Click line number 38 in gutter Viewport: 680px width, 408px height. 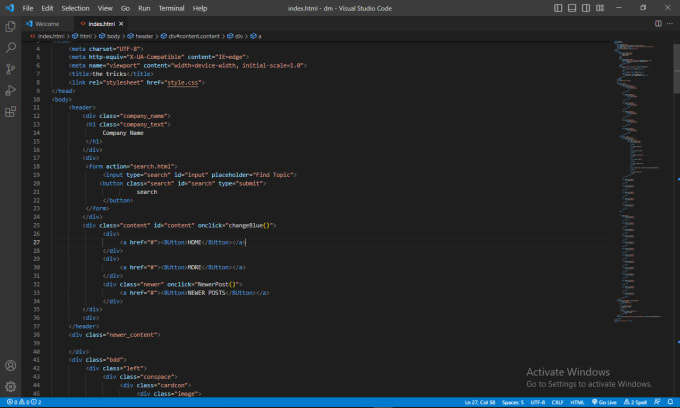pos(36,335)
